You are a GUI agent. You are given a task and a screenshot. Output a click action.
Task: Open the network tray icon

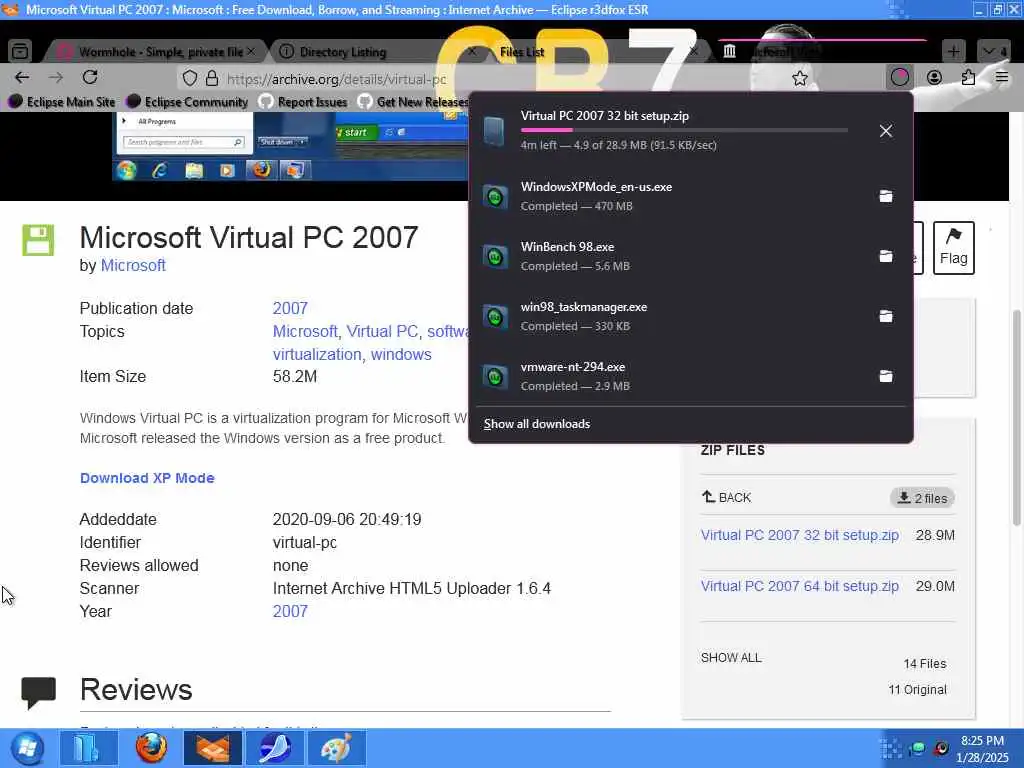click(x=917, y=748)
